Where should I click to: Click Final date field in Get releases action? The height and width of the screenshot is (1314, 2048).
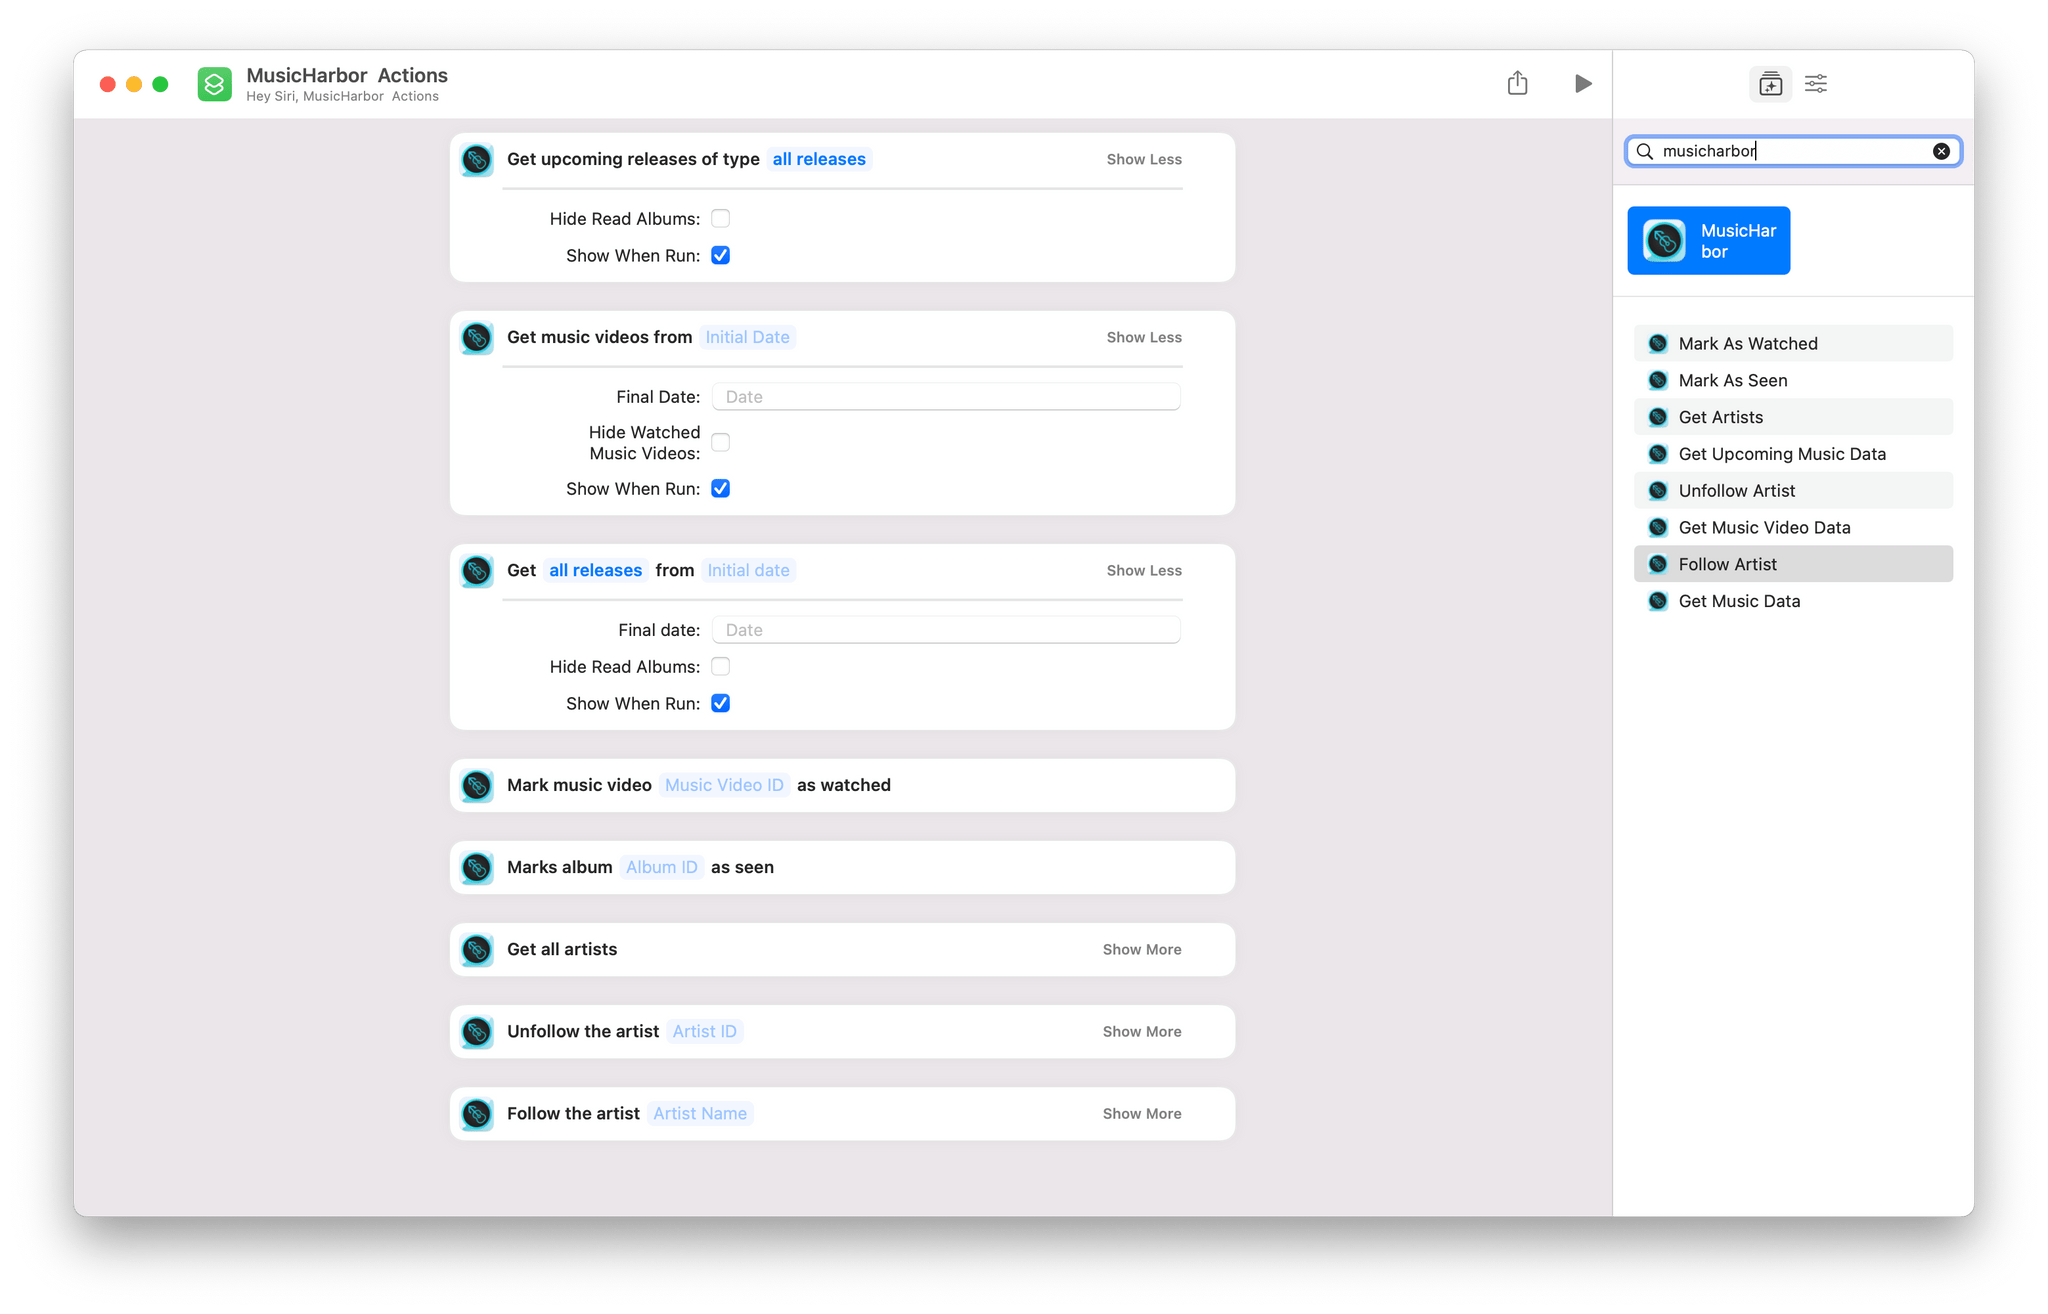tap(946, 629)
